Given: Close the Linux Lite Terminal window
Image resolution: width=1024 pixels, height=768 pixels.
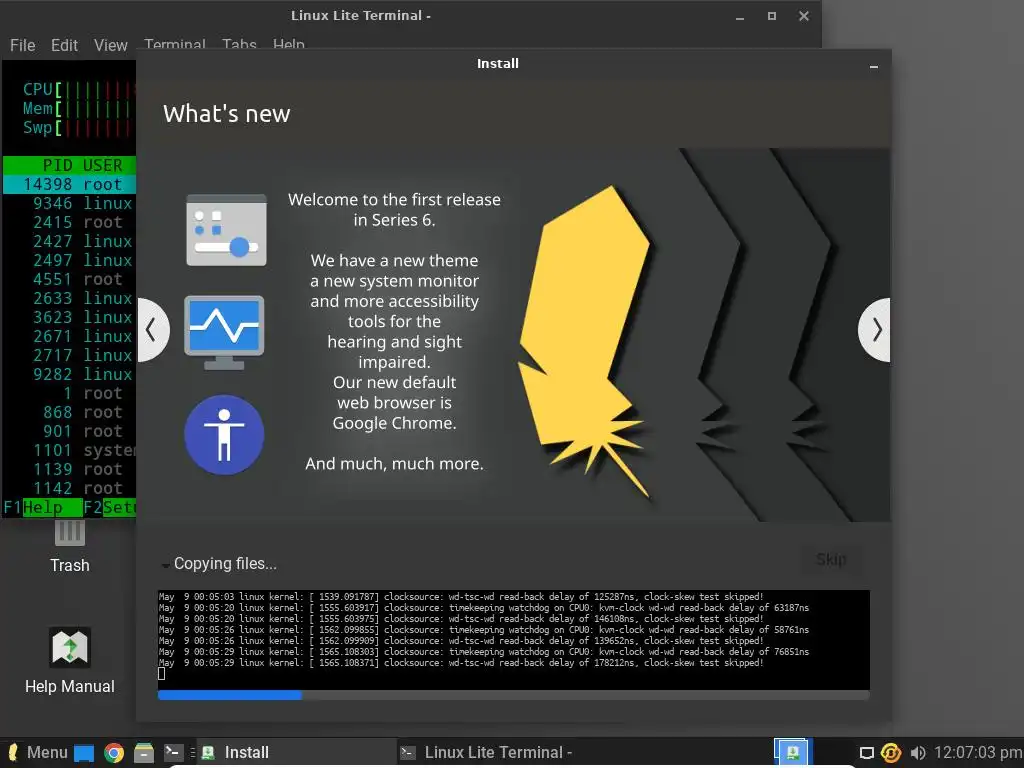Looking at the screenshot, I should click(x=804, y=16).
